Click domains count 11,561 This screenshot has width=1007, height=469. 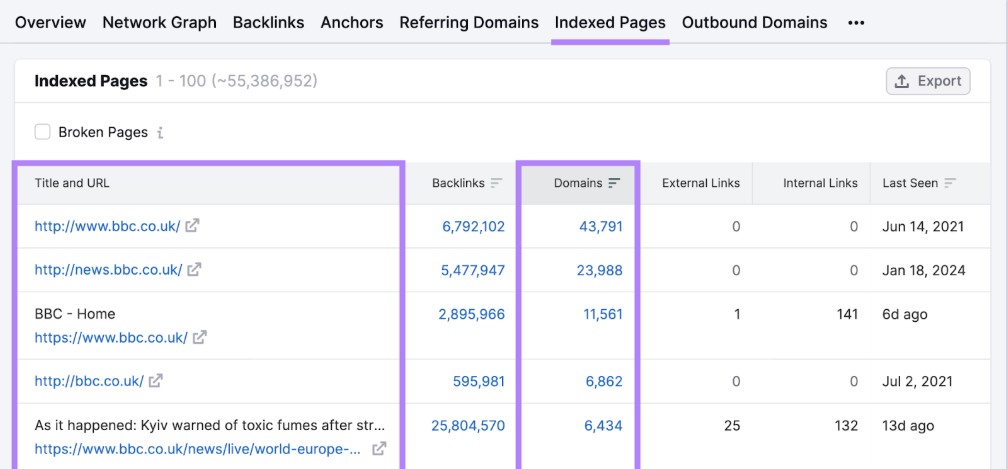point(604,314)
